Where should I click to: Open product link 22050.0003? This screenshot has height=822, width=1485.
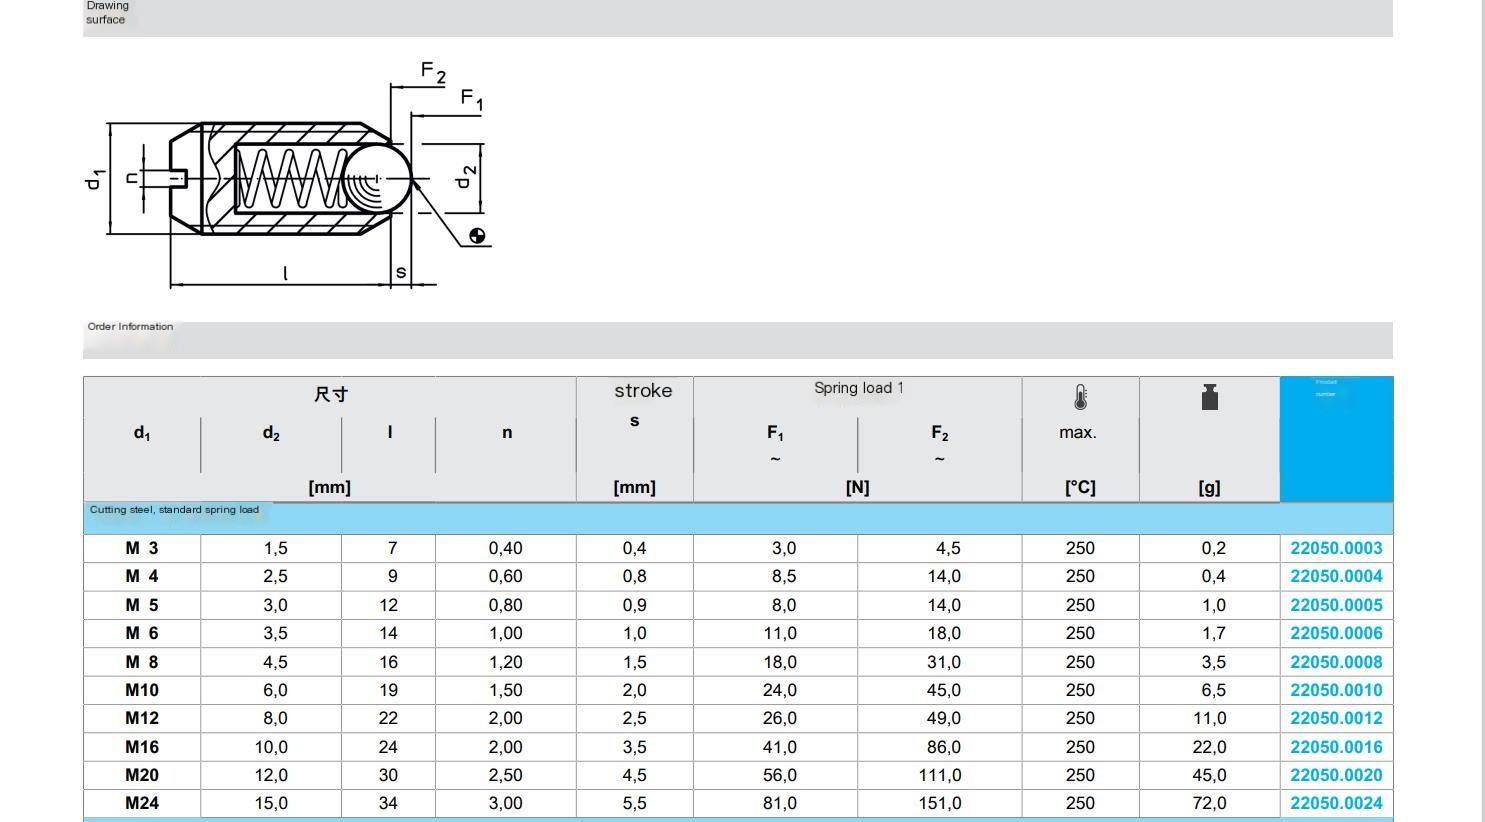point(1336,548)
